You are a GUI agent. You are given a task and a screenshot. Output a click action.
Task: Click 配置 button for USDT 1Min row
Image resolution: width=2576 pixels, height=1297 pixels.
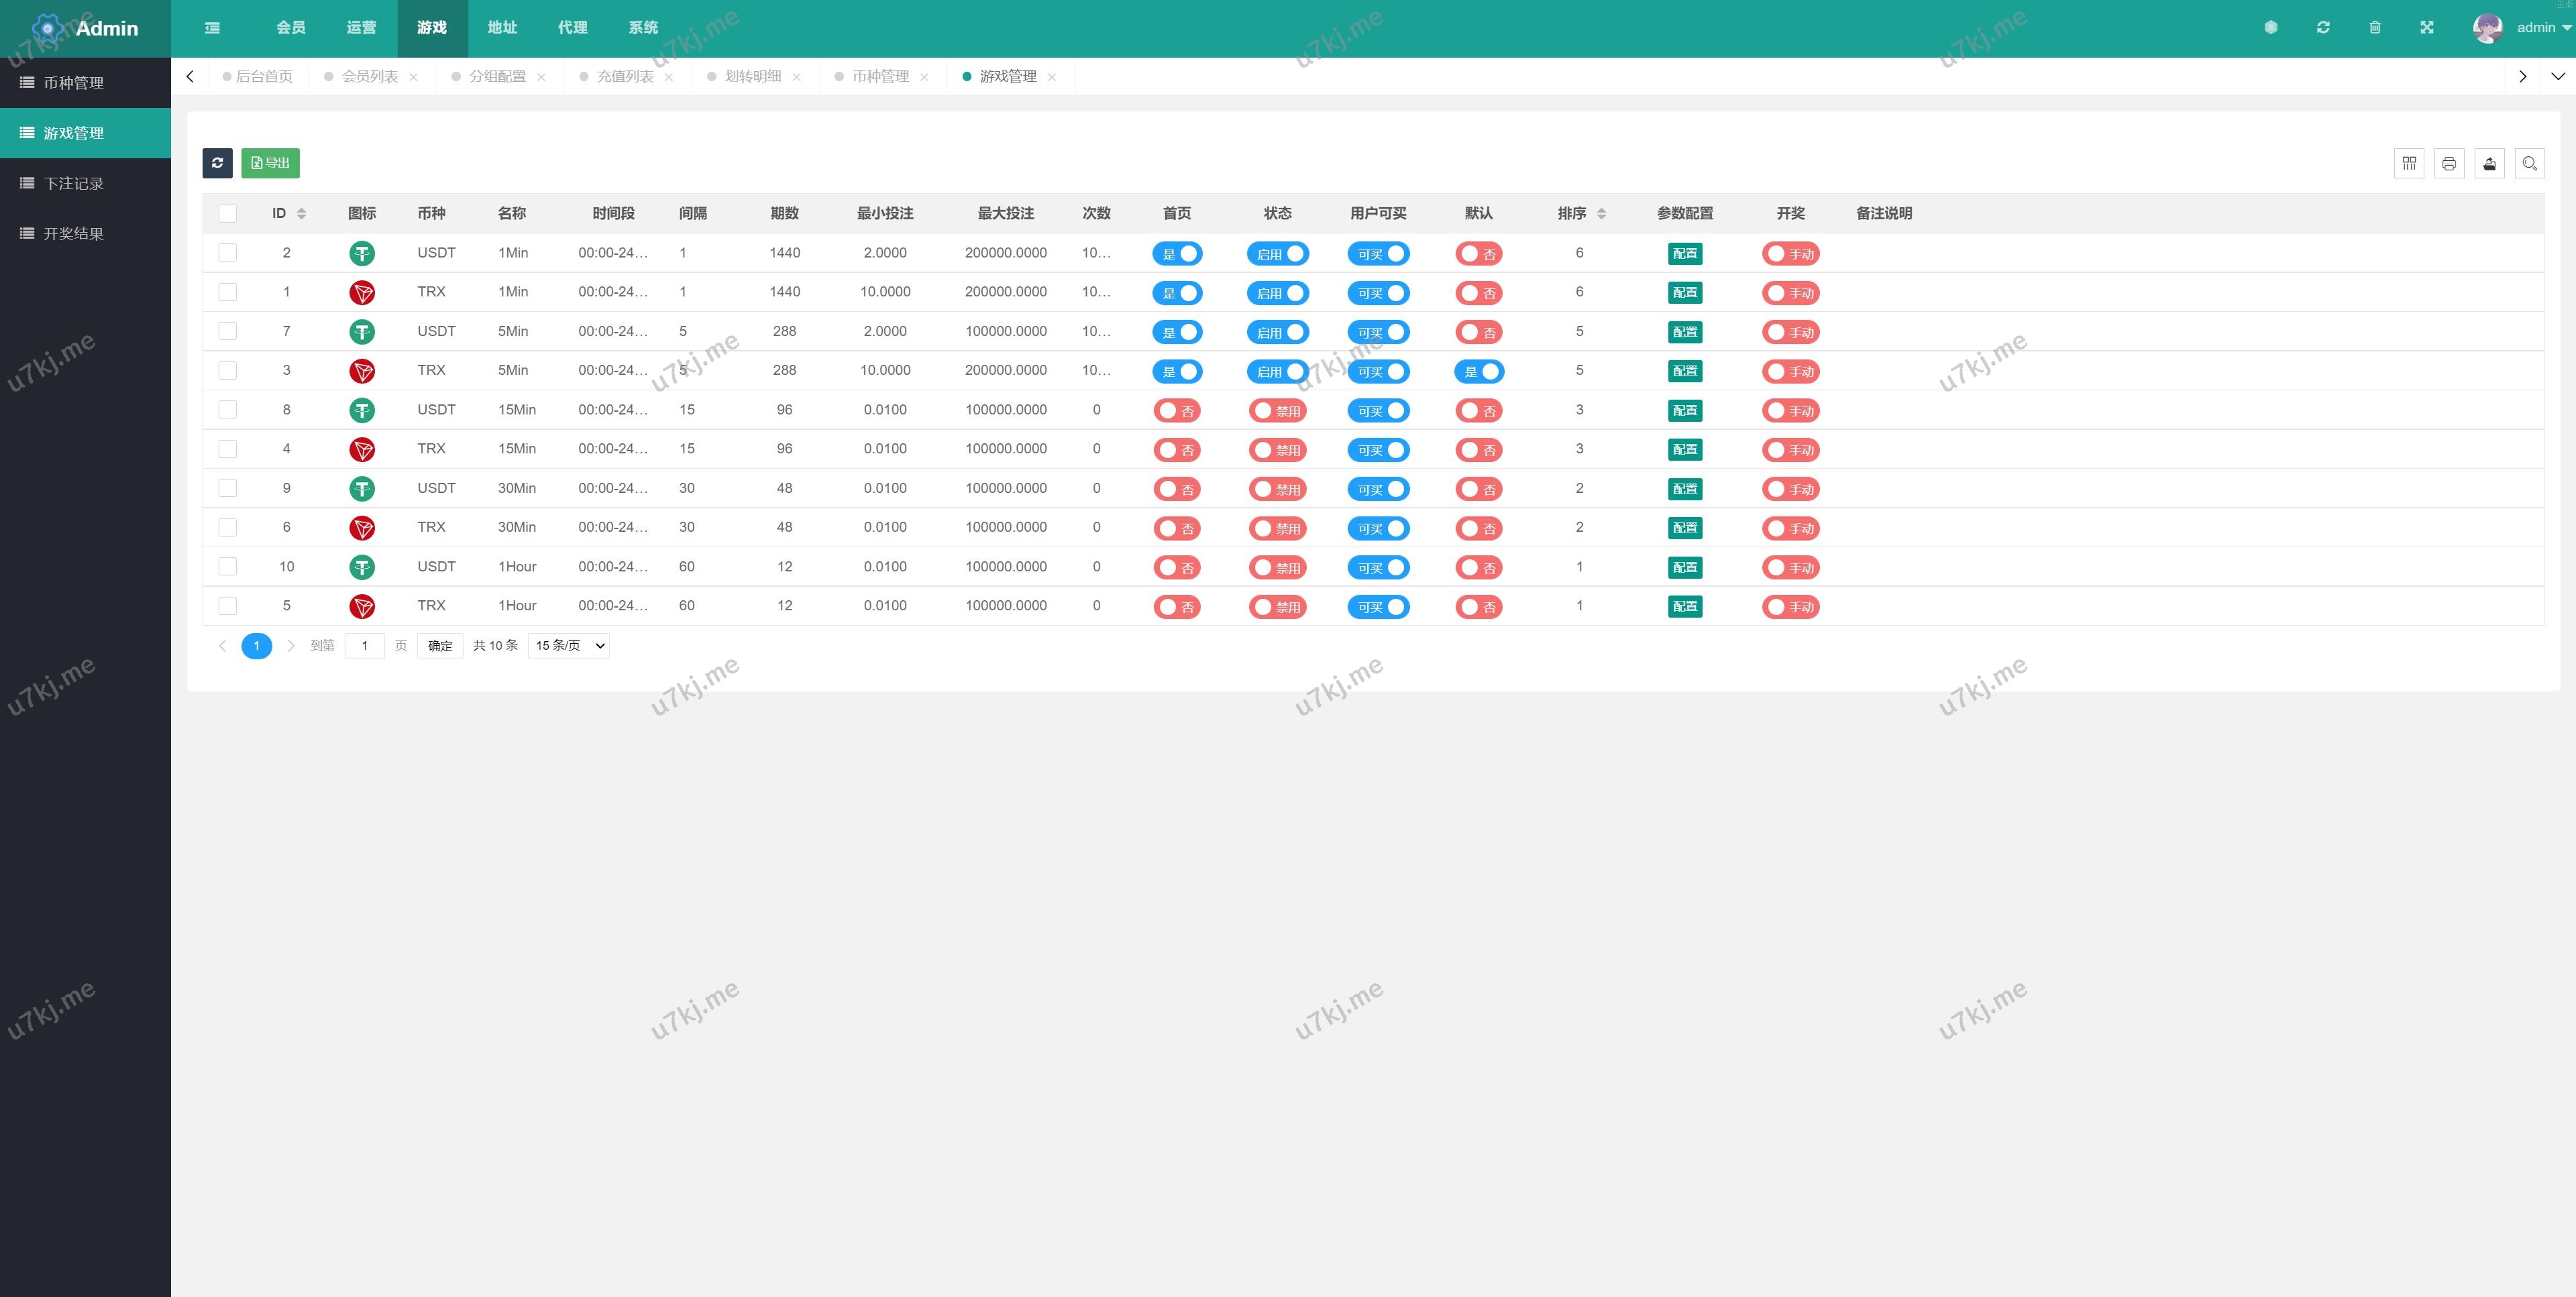pos(1684,254)
